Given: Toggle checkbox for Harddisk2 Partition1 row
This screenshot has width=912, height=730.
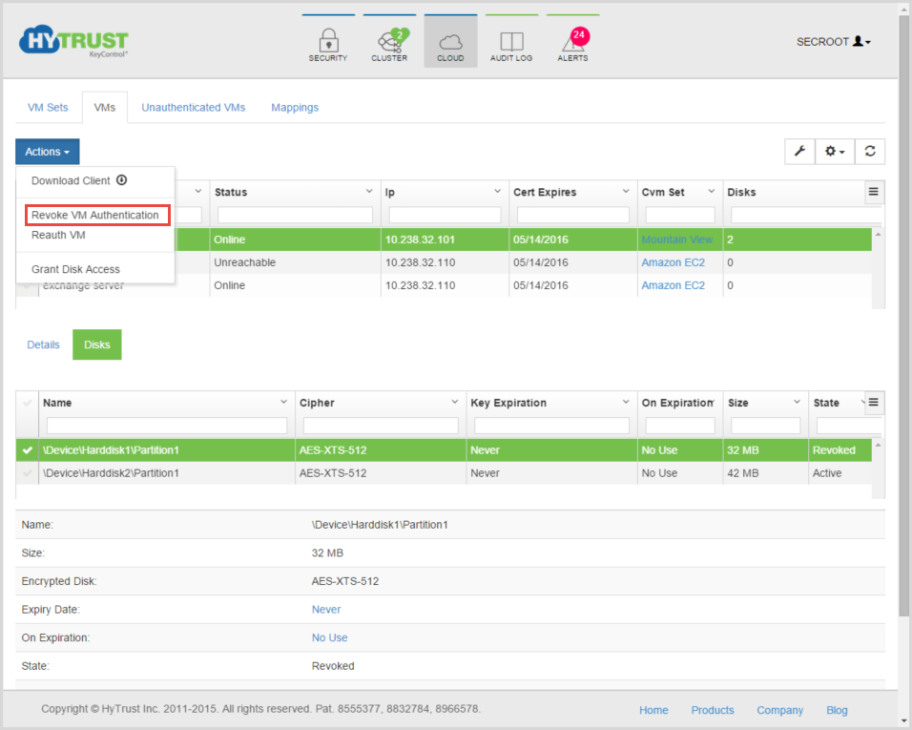Looking at the screenshot, I should pyautogui.click(x=27, y=473).
